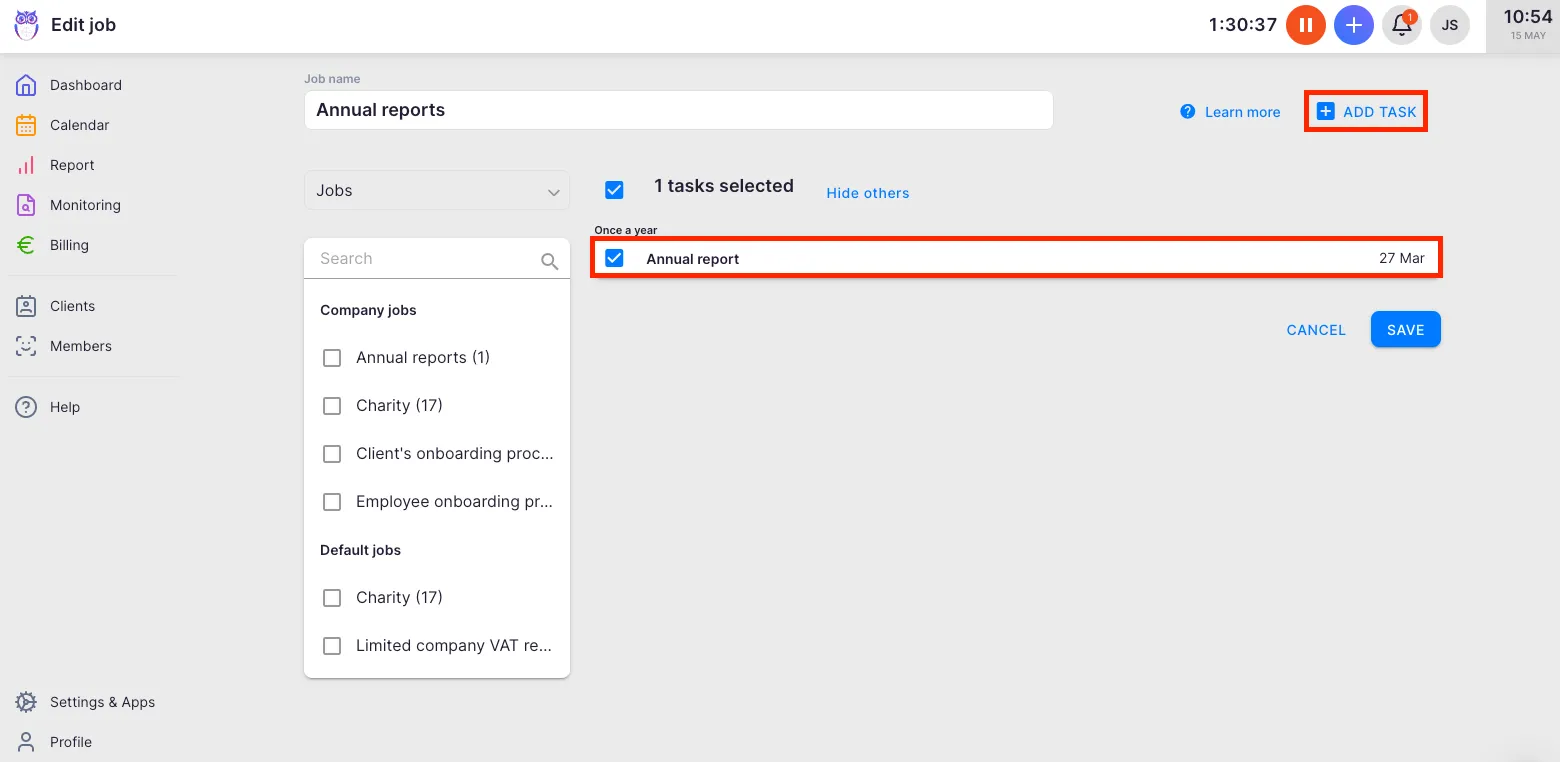Click the Job name text field
This screenshot has height=762, width=1560.
pos(678,110)
